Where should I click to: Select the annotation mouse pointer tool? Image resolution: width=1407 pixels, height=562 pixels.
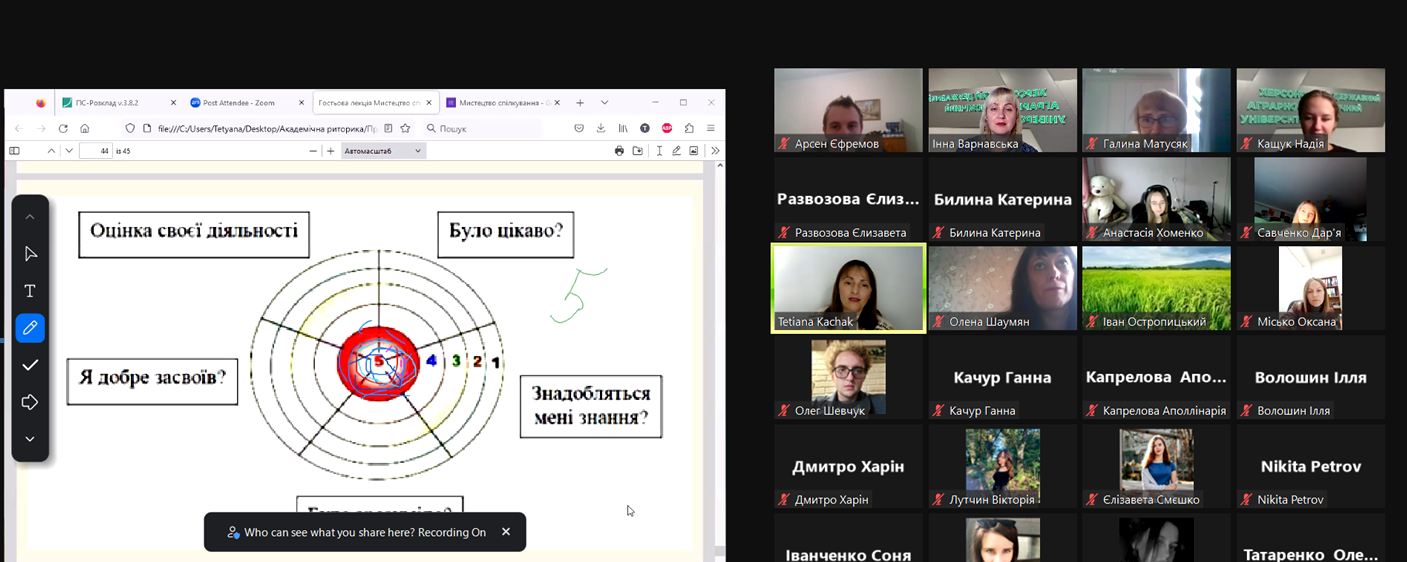(30, 254)
